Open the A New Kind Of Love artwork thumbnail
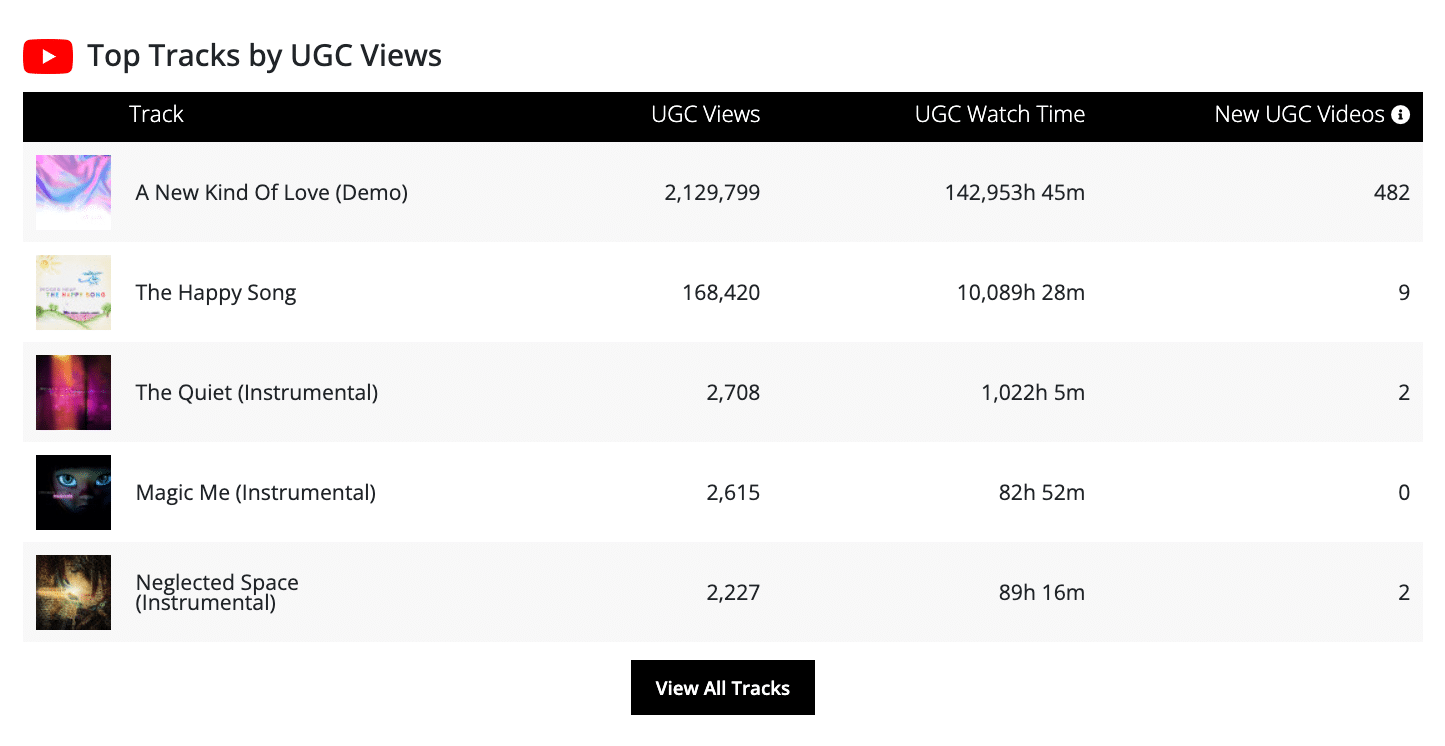Image resolution: width=1445 pixels, height=746 pixels. (73, 192)
